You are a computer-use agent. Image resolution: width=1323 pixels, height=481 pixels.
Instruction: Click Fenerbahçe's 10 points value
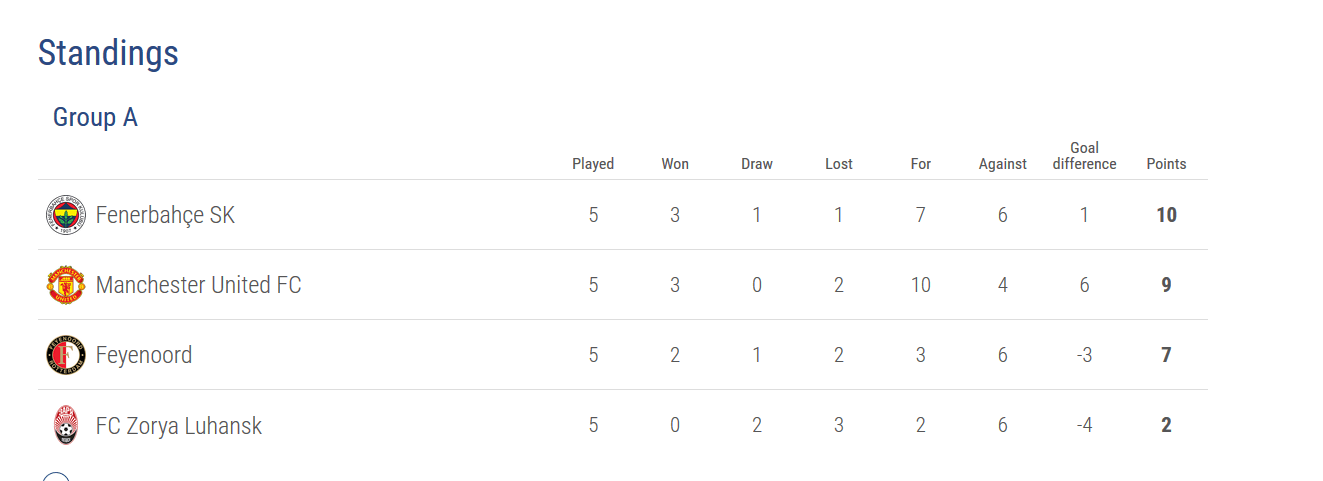1166,215
